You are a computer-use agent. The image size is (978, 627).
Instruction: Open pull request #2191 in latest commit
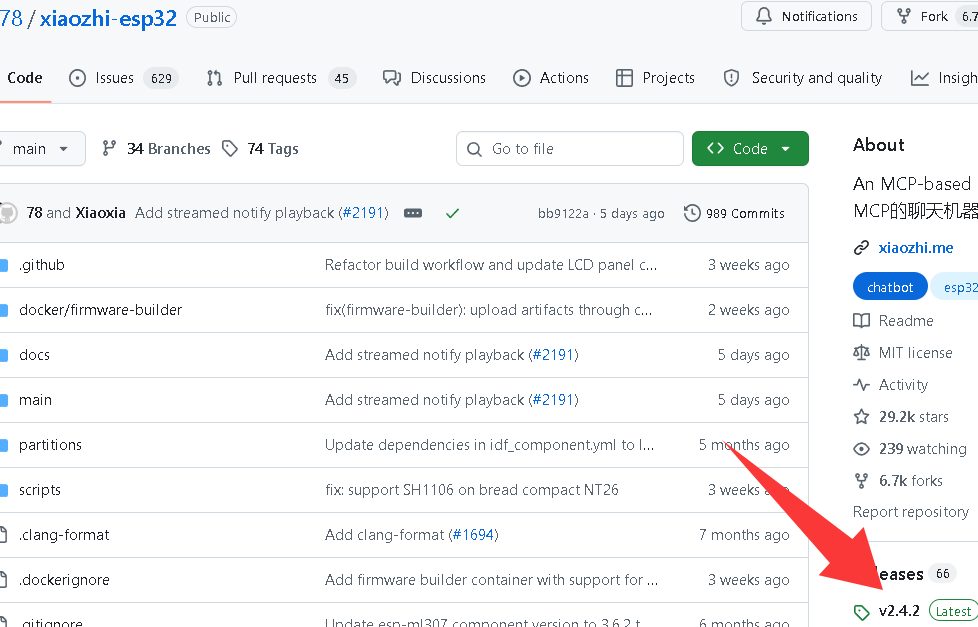[364, 213]
